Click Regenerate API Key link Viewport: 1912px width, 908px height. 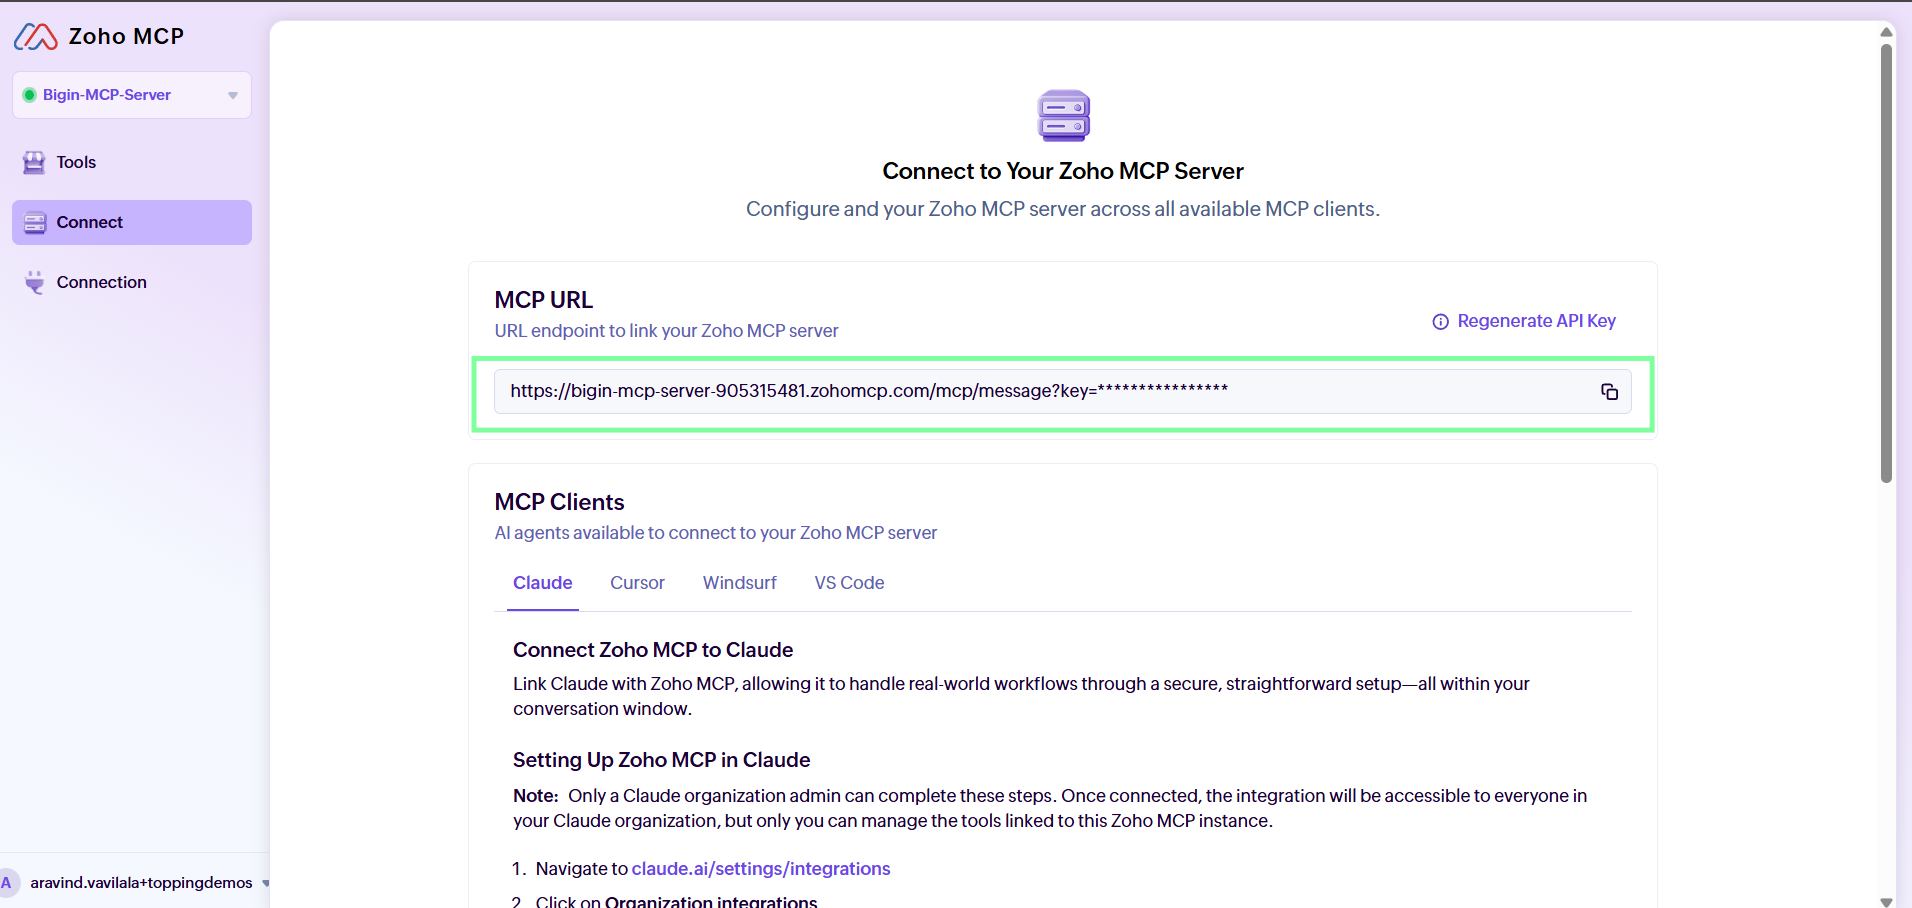pos(1536,321)
